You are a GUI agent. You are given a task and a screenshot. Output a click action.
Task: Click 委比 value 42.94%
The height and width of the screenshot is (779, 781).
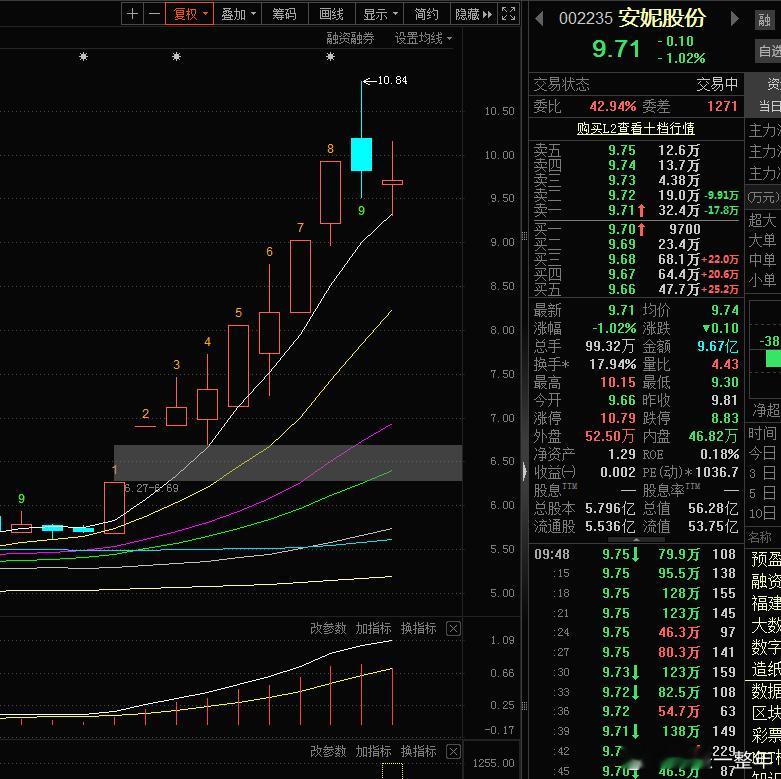point(613,106)
